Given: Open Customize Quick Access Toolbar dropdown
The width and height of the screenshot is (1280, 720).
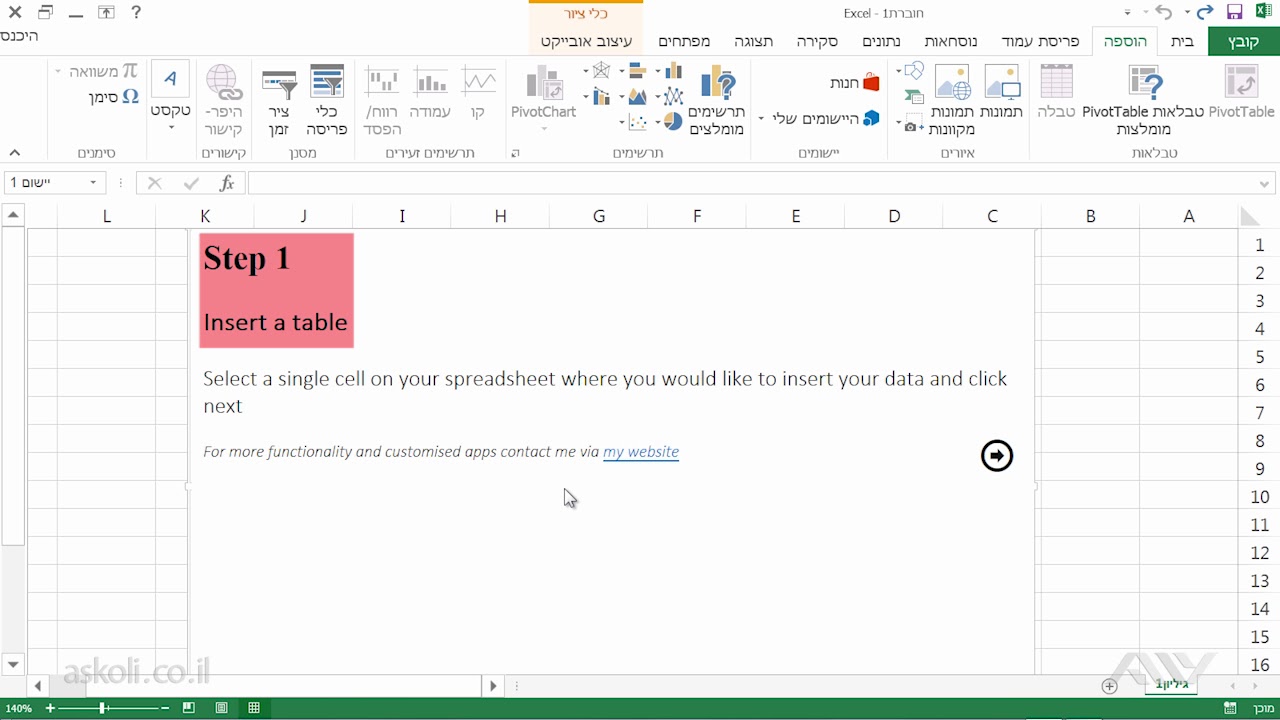Looking at the screenshot, I should (1128, 13).
